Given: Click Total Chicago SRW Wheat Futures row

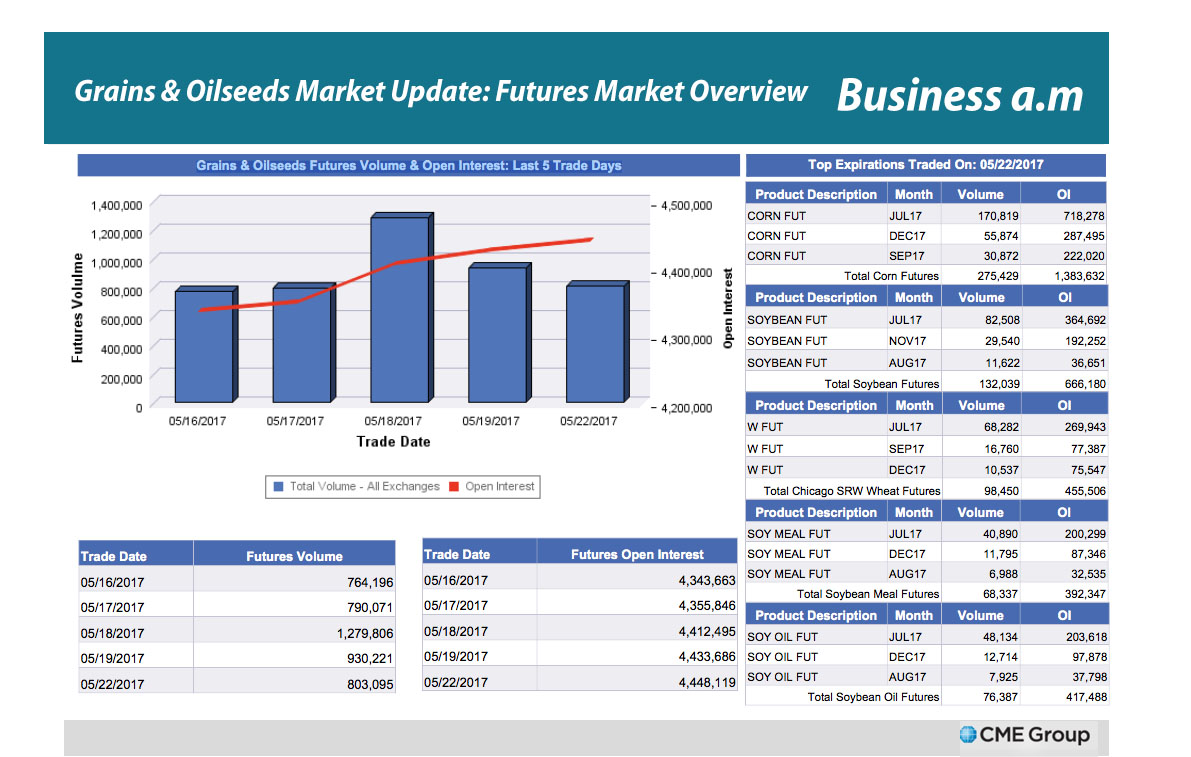Looking at the screenshot, I should coord(925,491).
